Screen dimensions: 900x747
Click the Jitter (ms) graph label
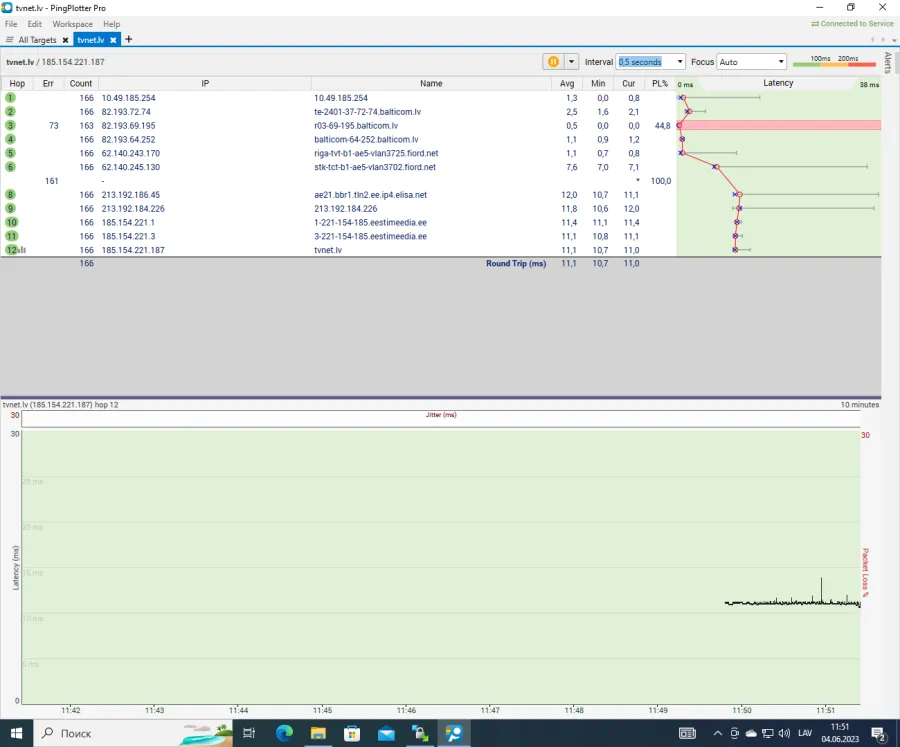pos(441,415)
